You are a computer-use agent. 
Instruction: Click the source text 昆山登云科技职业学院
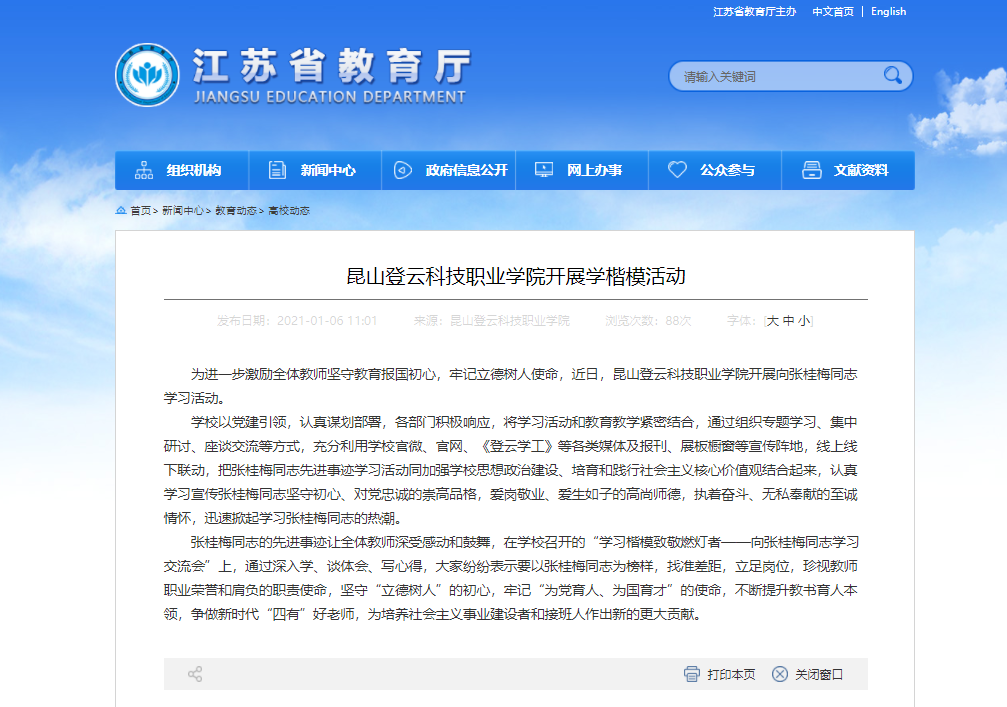click(509, 320)
